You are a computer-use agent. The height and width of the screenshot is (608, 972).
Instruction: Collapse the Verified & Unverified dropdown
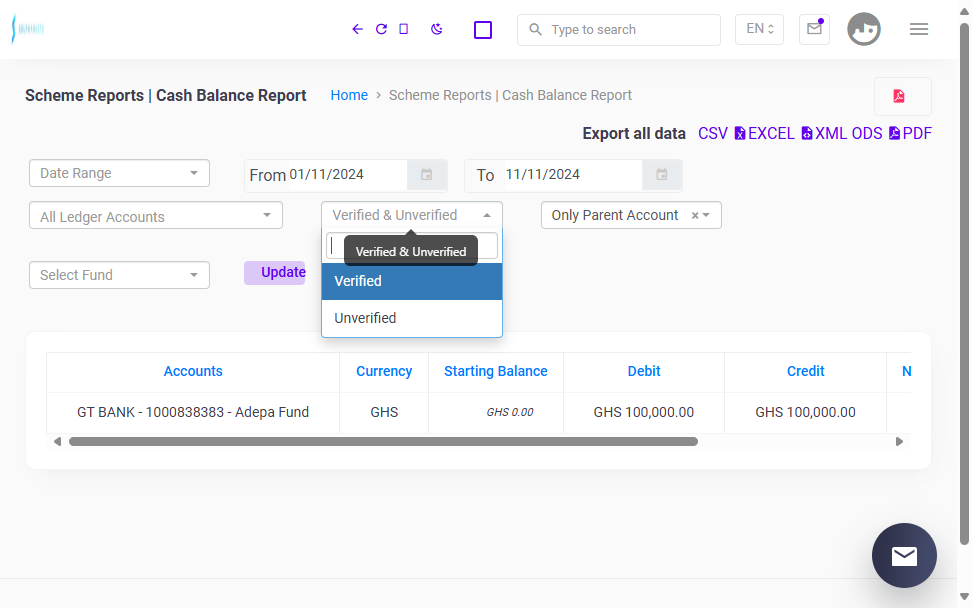[x=412, y=215]
